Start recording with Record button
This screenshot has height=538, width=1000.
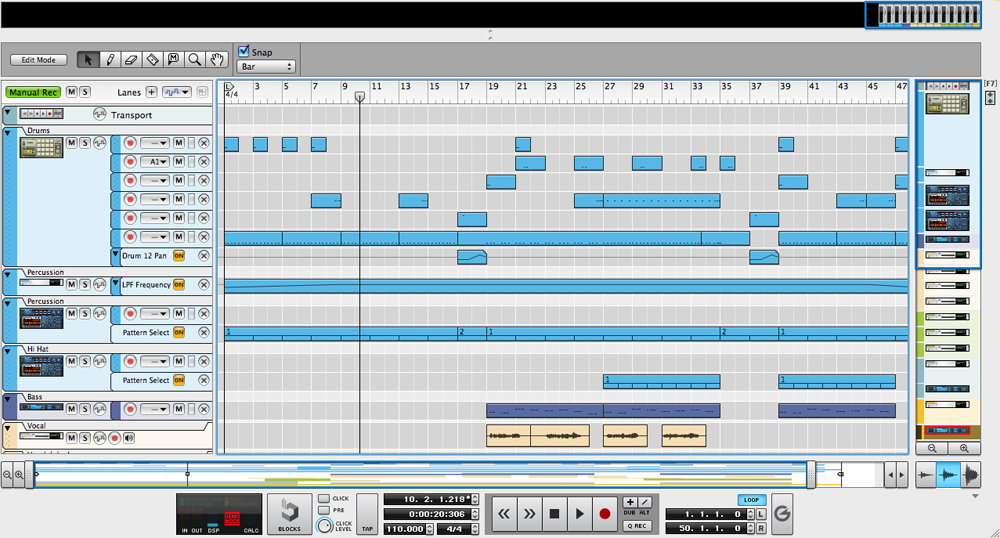click(x=605, y=513)
